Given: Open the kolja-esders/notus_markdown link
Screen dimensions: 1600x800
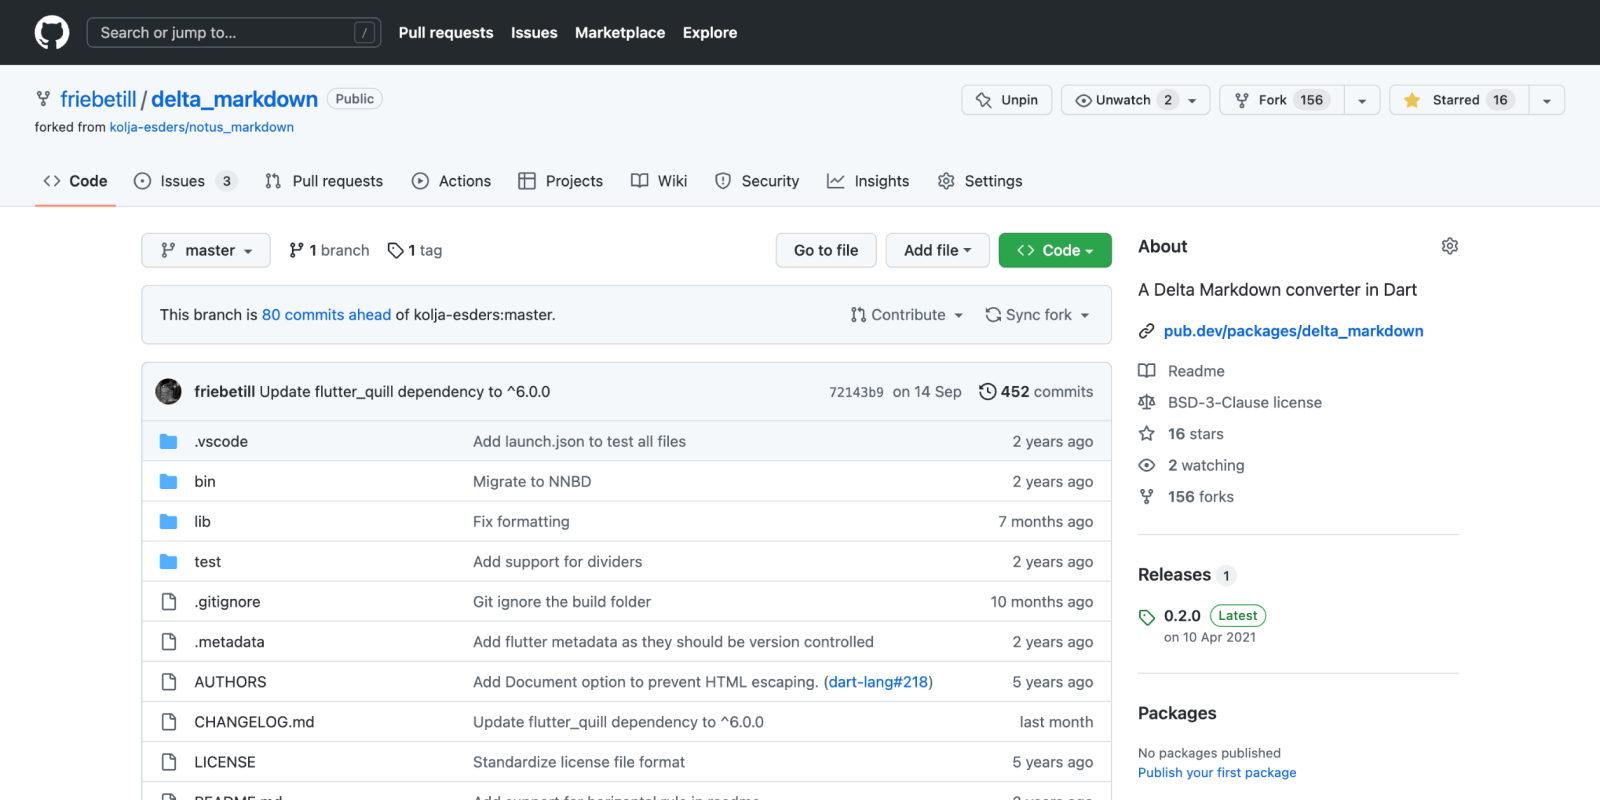Looking at the screenshot, I should point(202,127).
